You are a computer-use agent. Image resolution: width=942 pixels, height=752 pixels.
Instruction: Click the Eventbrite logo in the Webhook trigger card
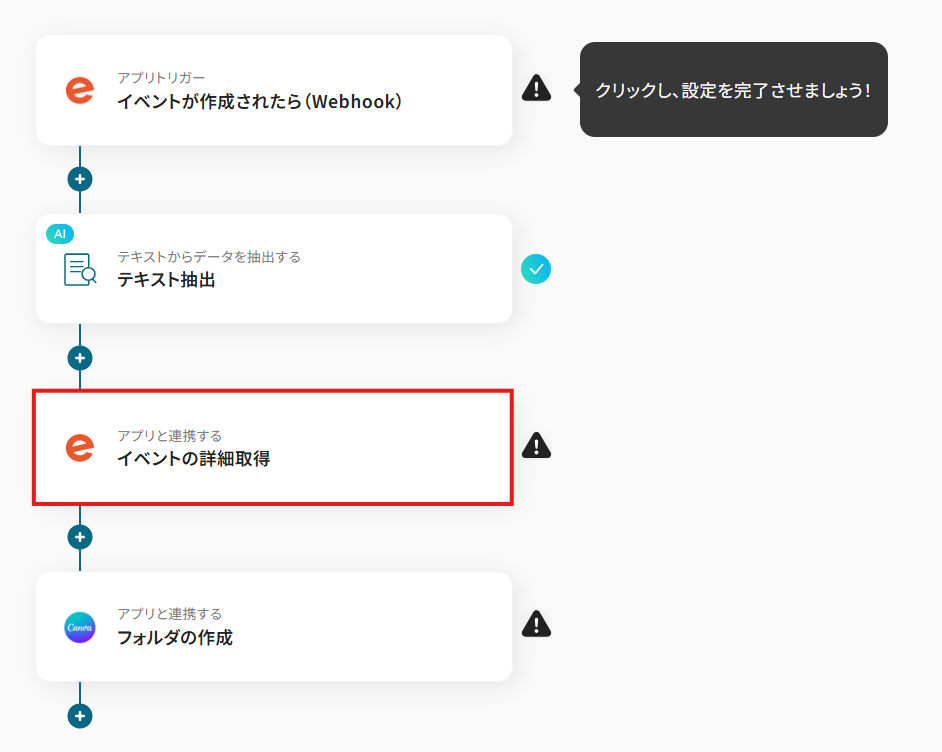(x=80, y=90)
